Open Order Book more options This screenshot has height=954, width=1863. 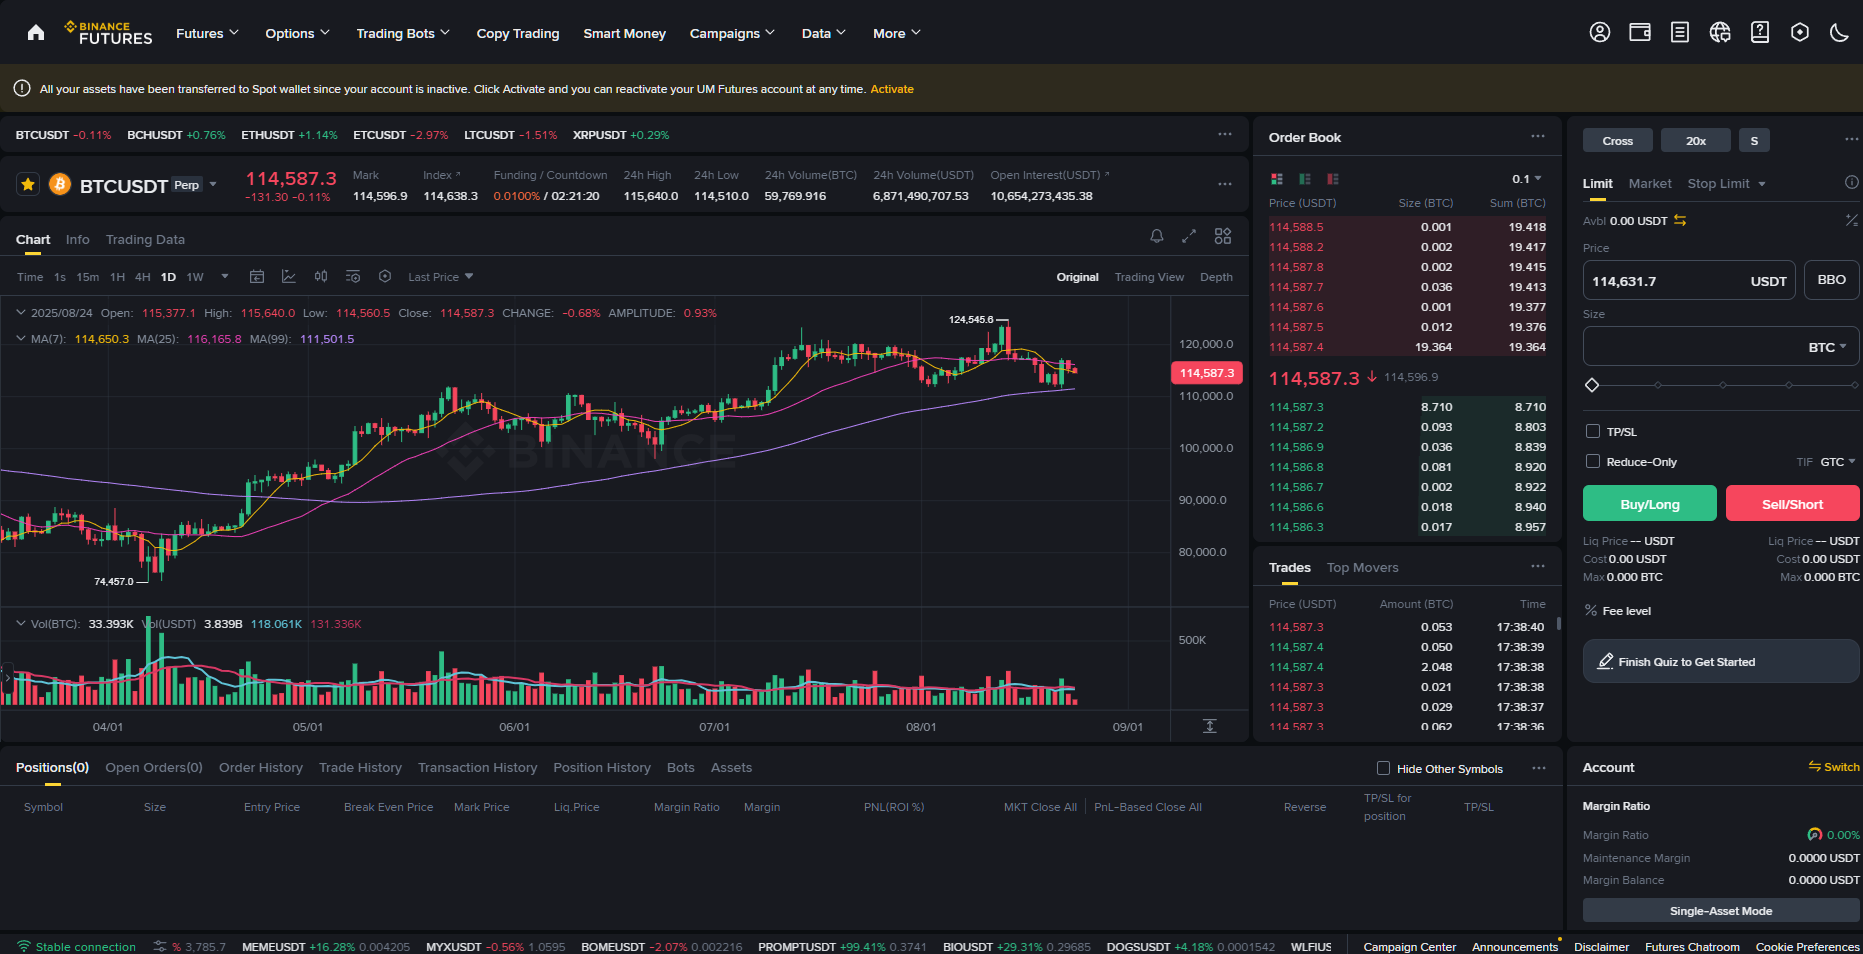coord(1538,137)
